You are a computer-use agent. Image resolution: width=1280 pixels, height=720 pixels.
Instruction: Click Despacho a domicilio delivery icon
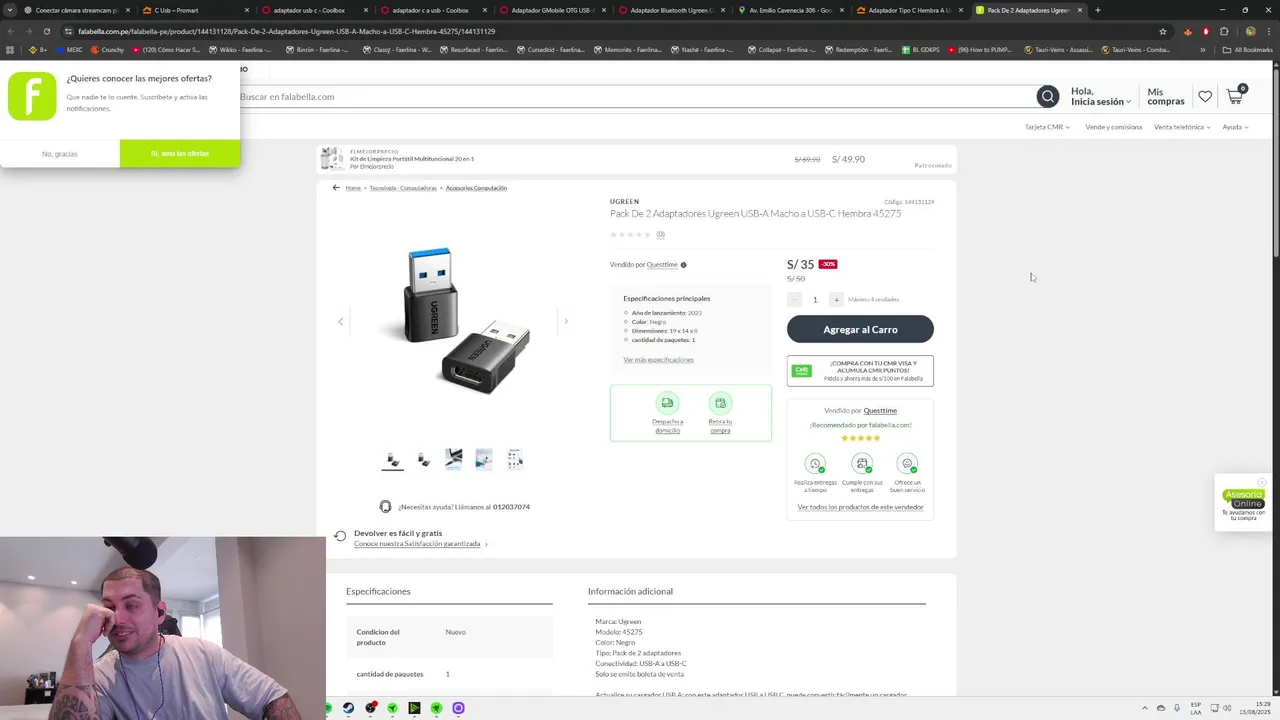[x=667, y=403]
